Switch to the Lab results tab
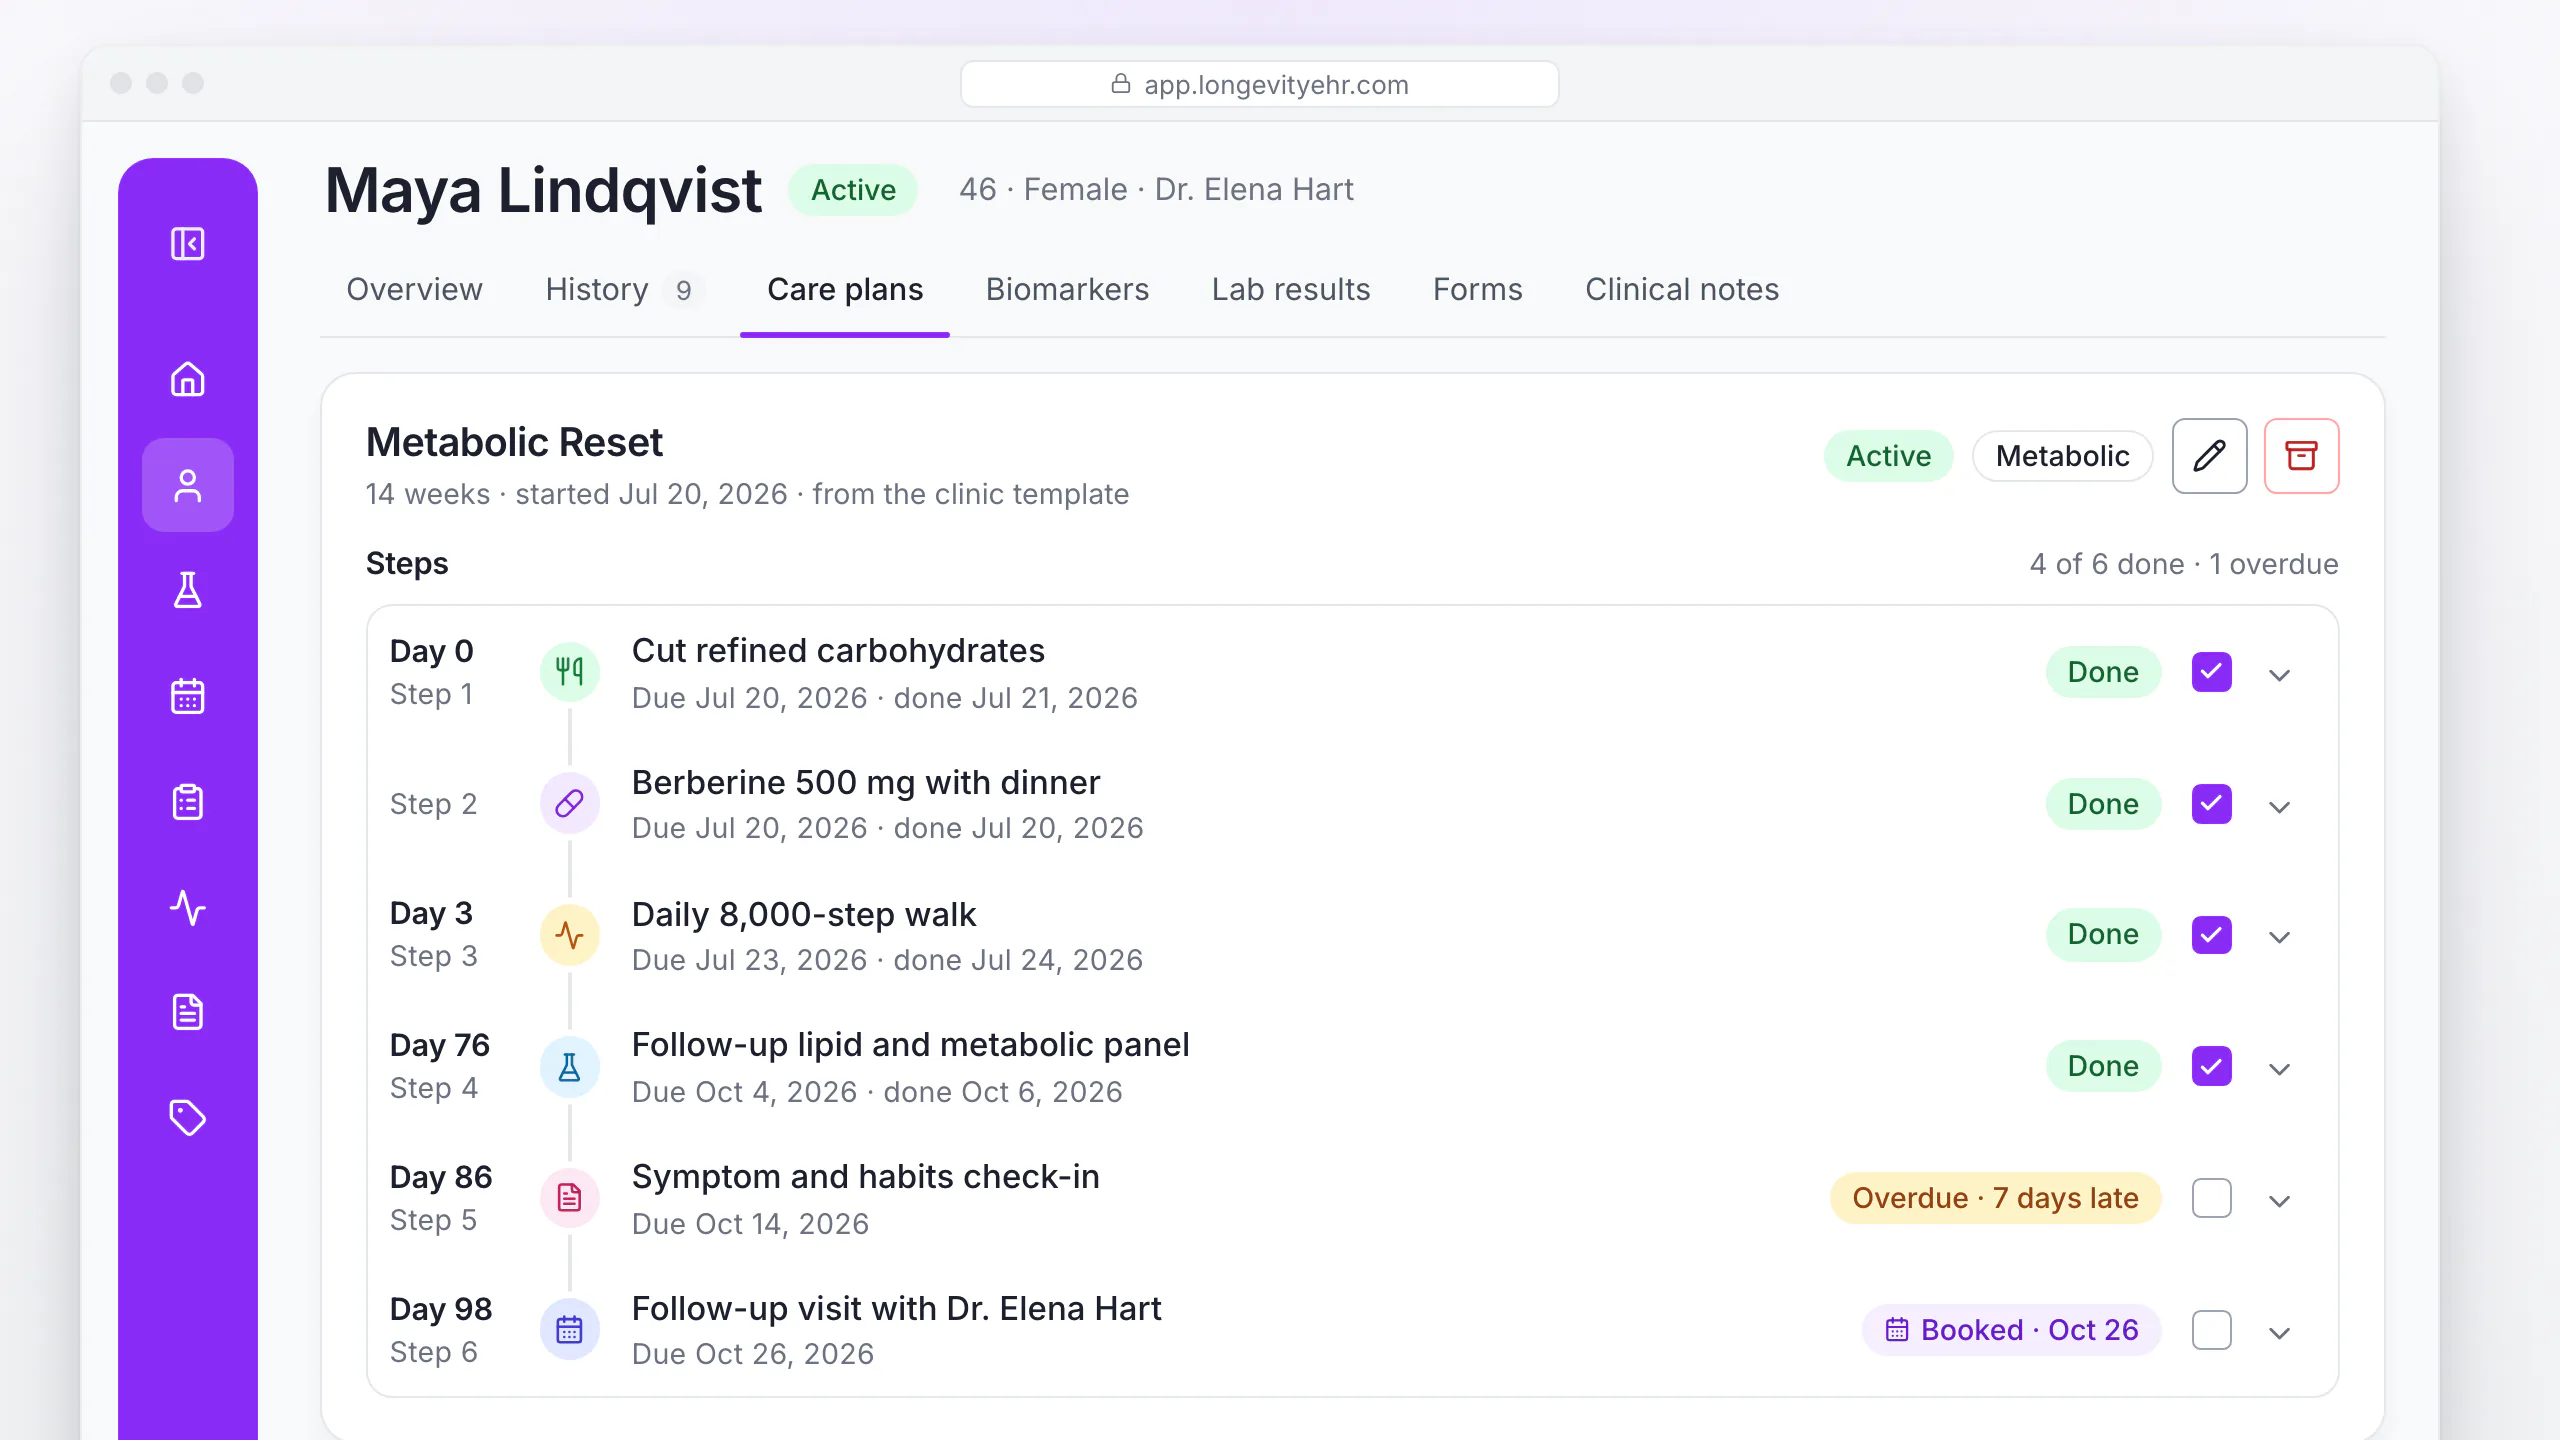The height and width of the screenshot is (1440, 2560). (1290, 289)
